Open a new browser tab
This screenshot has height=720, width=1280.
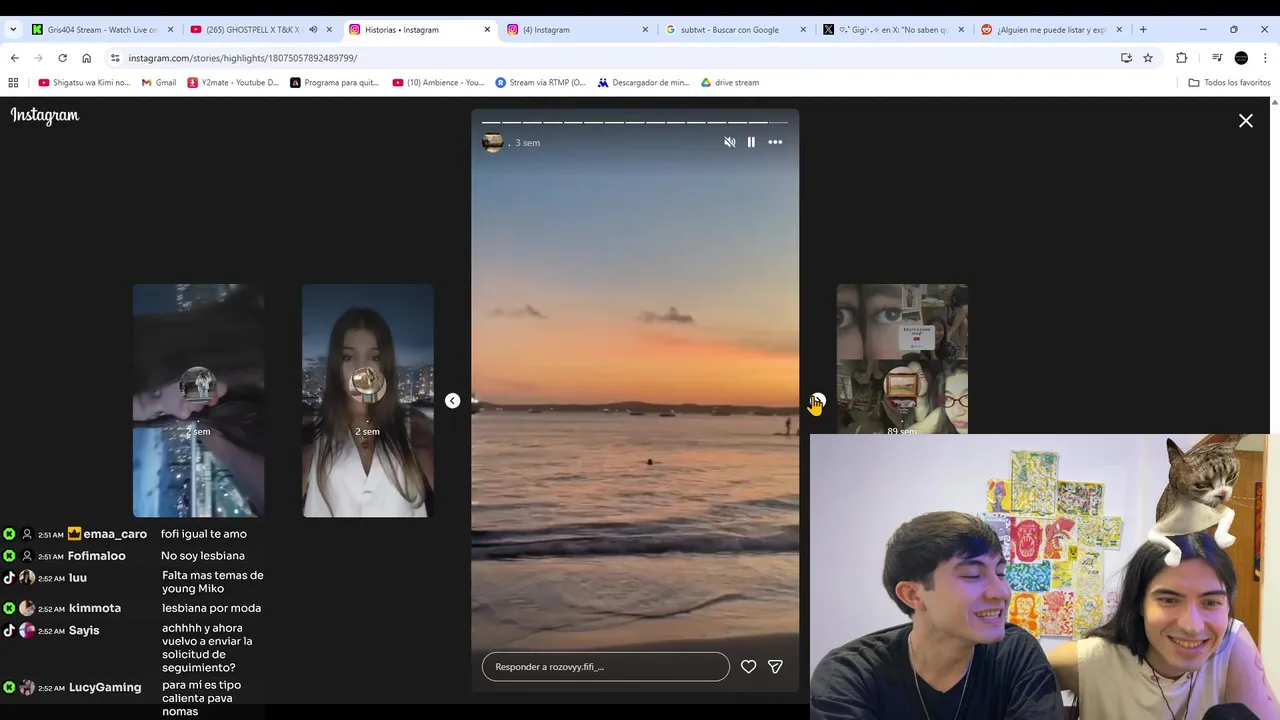1143,30
